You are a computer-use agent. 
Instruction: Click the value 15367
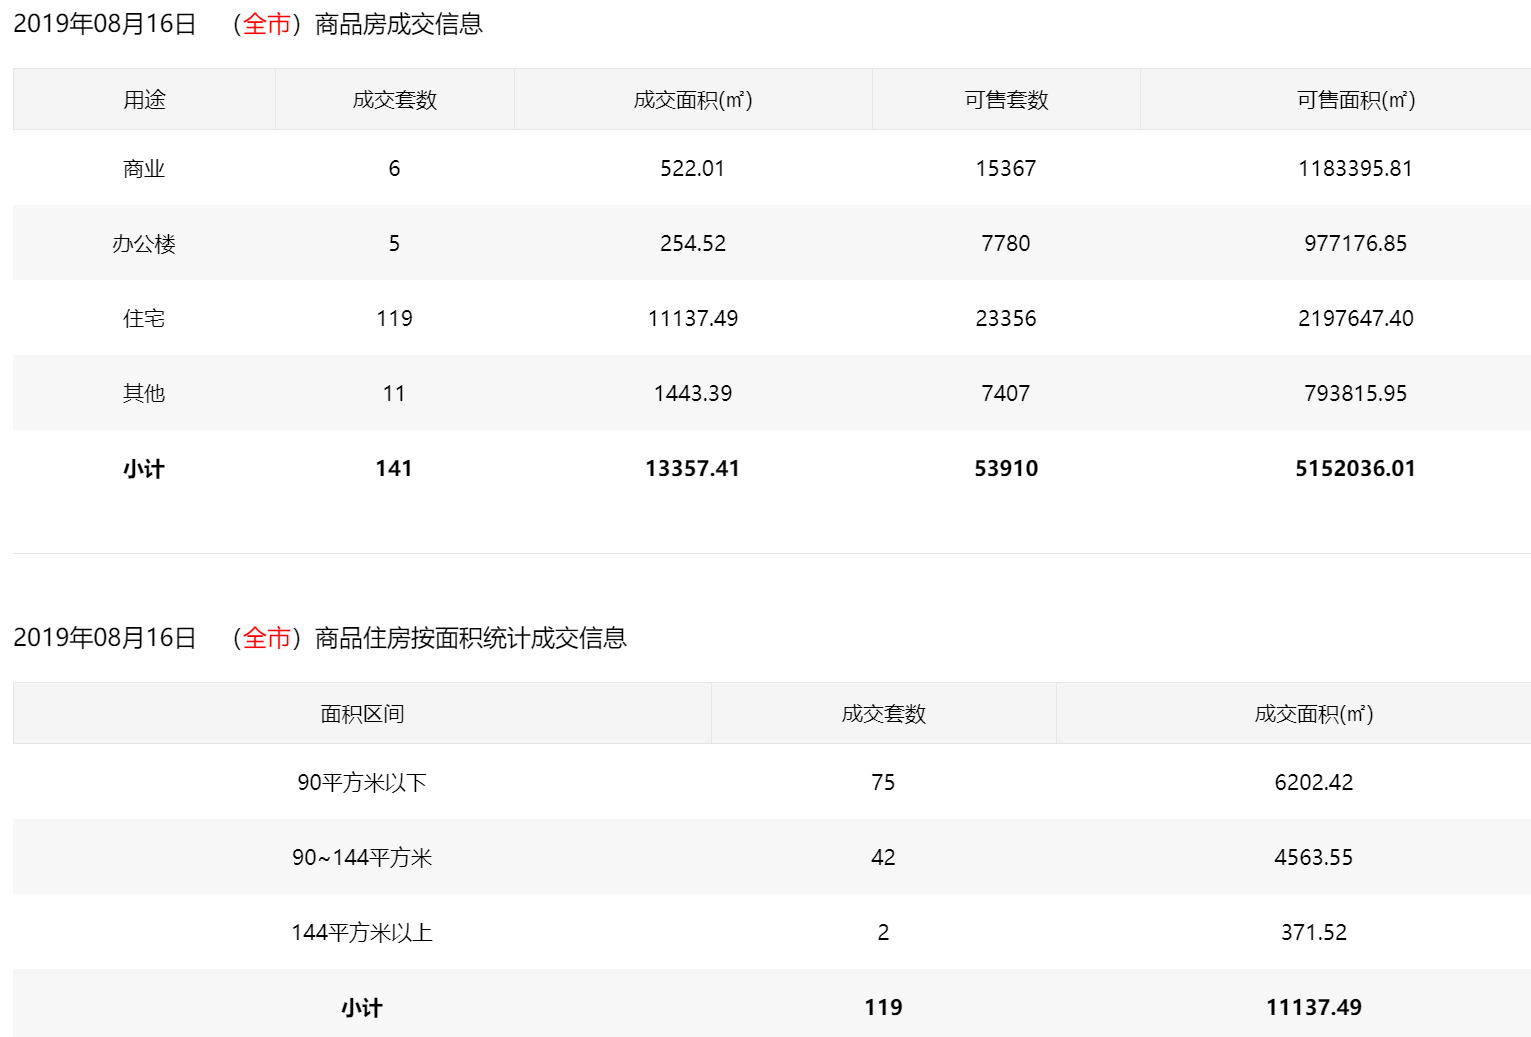1006,168
